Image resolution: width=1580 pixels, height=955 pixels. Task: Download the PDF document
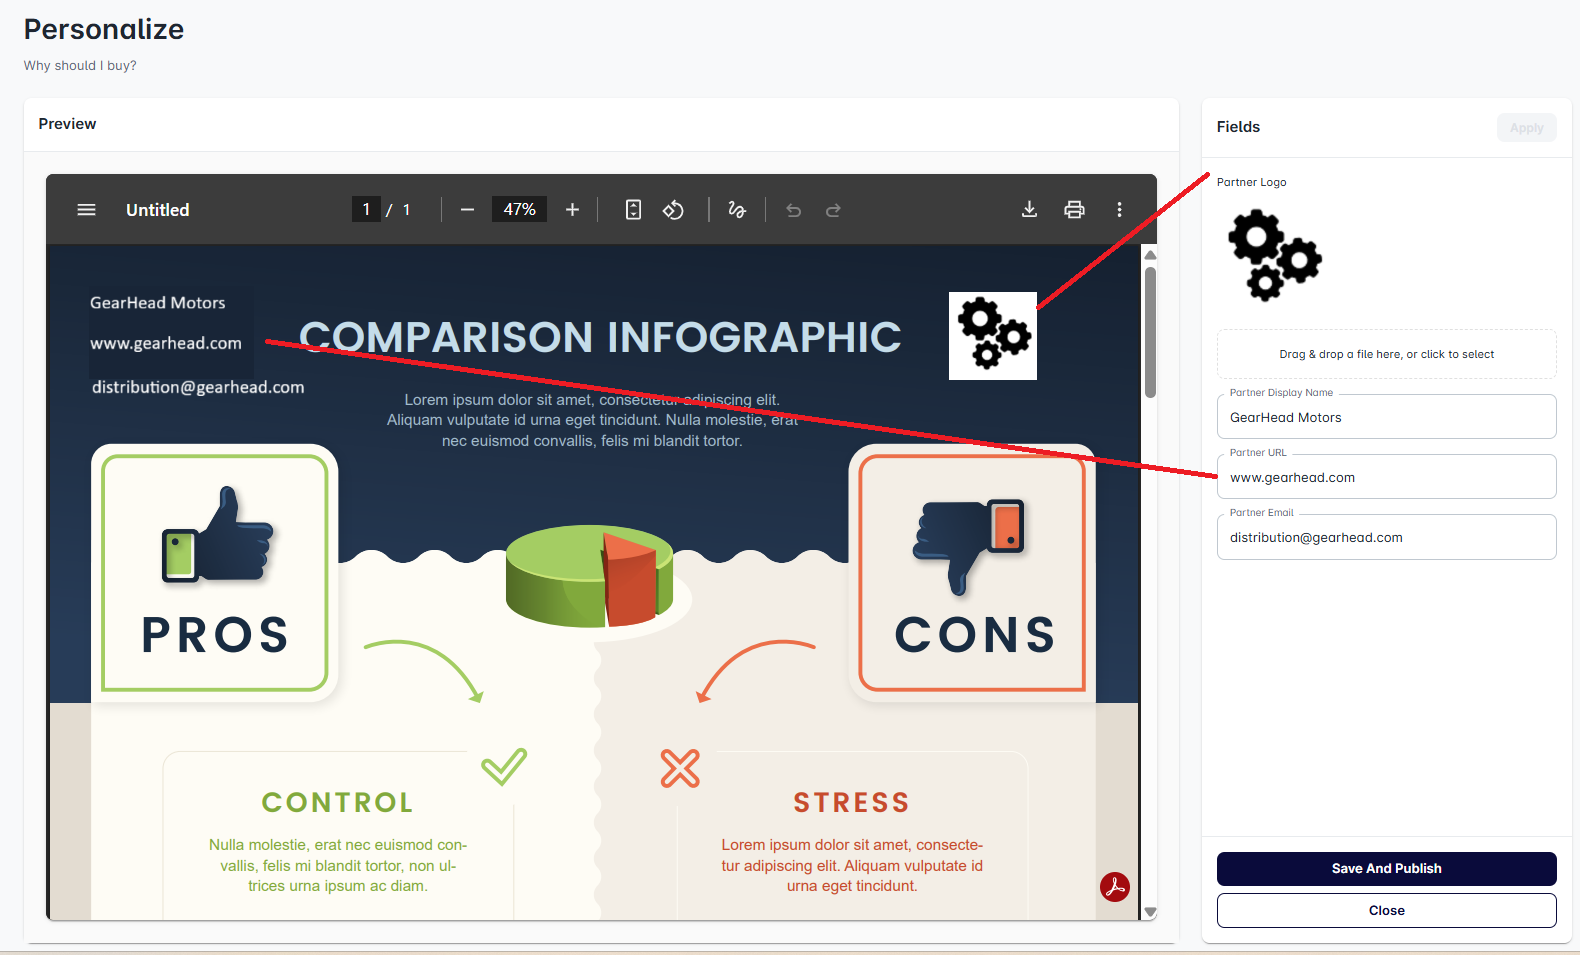click(x=1029, y=210)
